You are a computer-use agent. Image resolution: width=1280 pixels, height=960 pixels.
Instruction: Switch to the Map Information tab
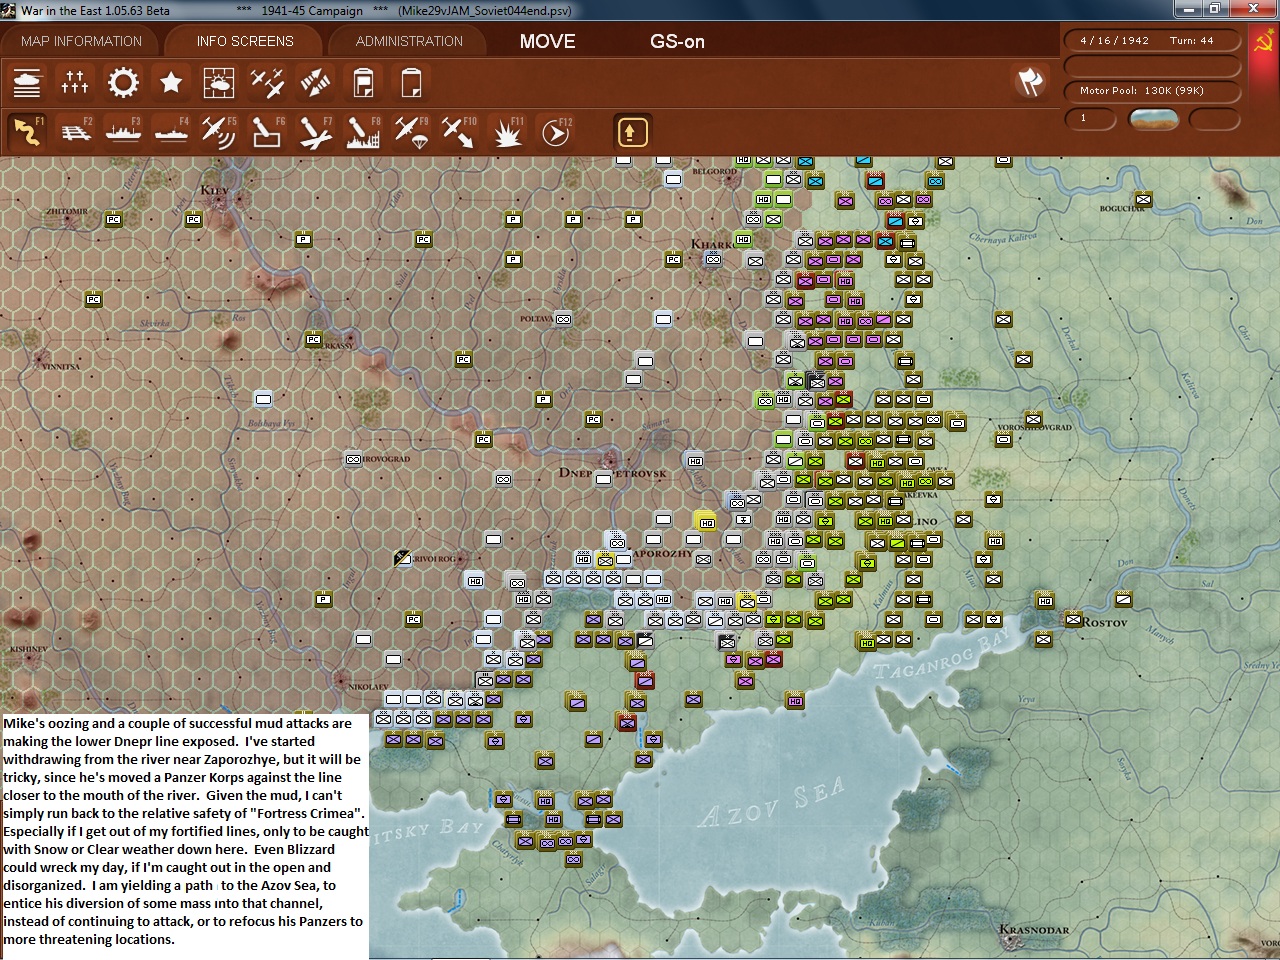click(81, 41)
